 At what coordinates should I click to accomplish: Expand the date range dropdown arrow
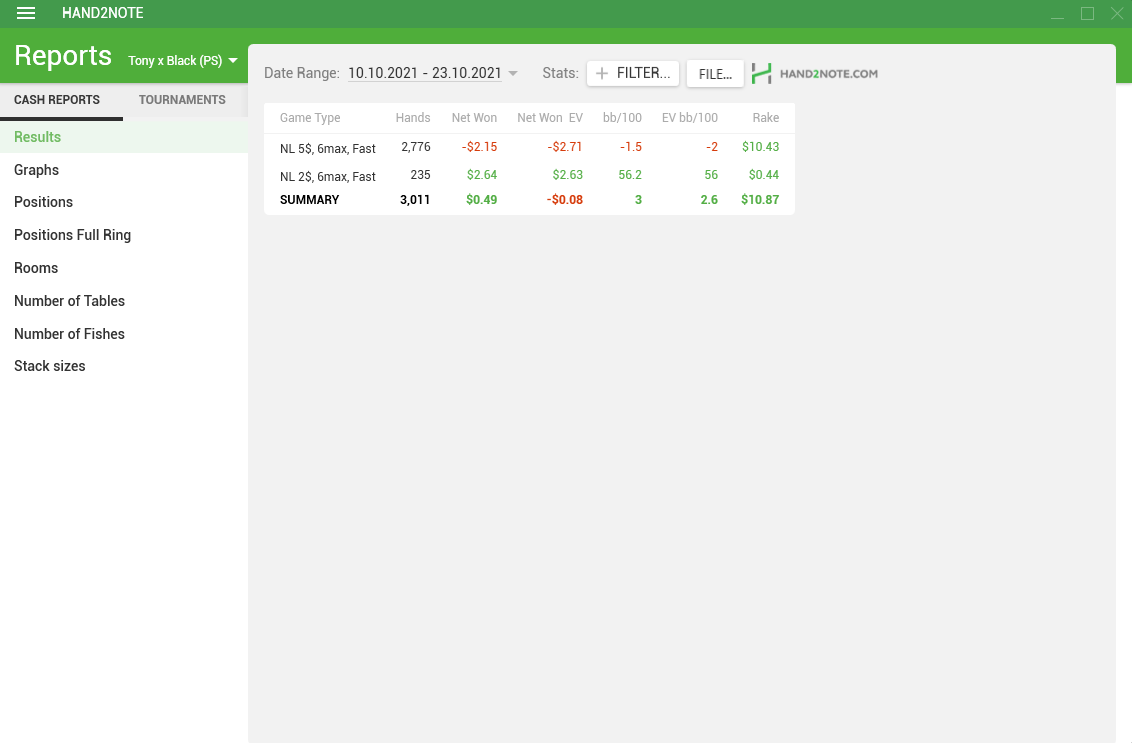tap(513, 74)
